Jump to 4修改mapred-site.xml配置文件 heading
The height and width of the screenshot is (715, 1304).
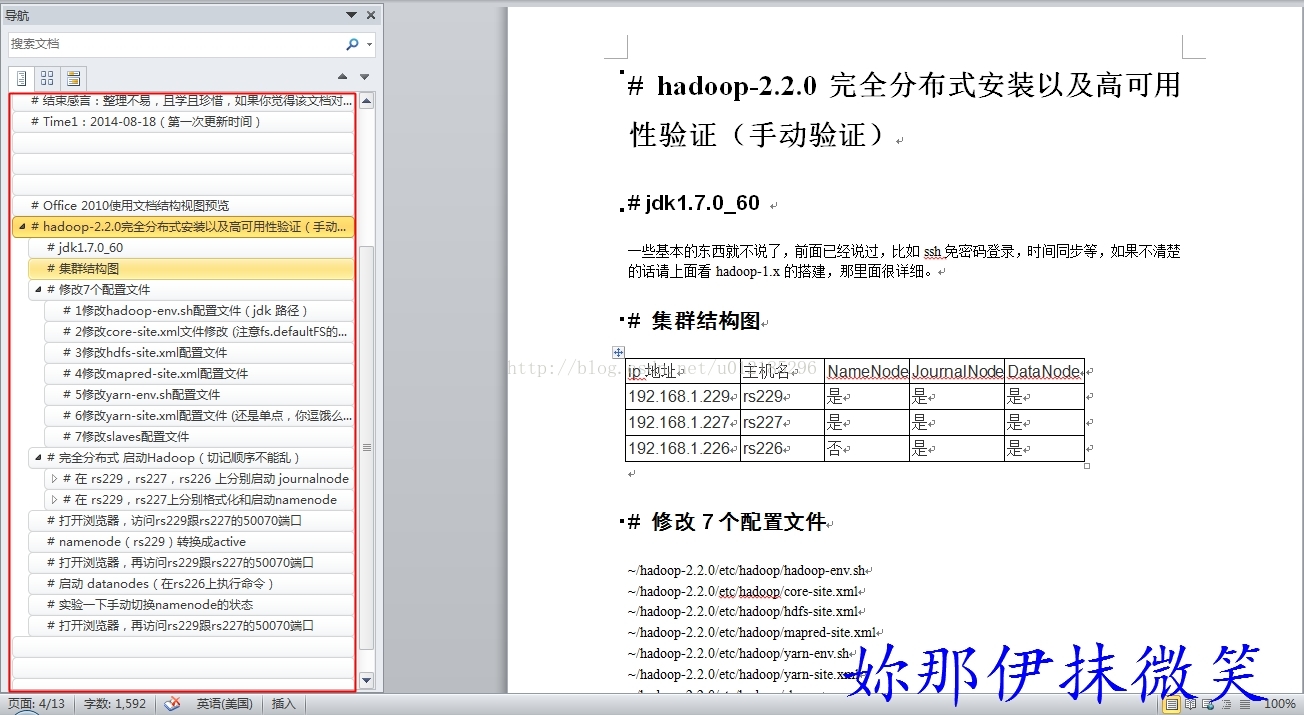(199, 373)
